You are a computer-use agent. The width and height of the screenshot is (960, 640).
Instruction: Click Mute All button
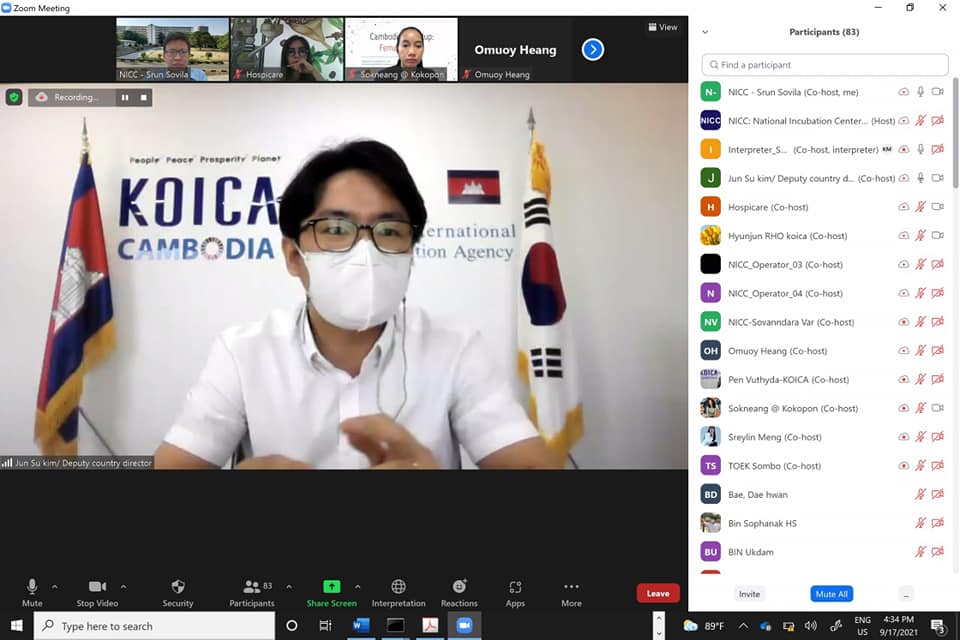click(831, 594)
